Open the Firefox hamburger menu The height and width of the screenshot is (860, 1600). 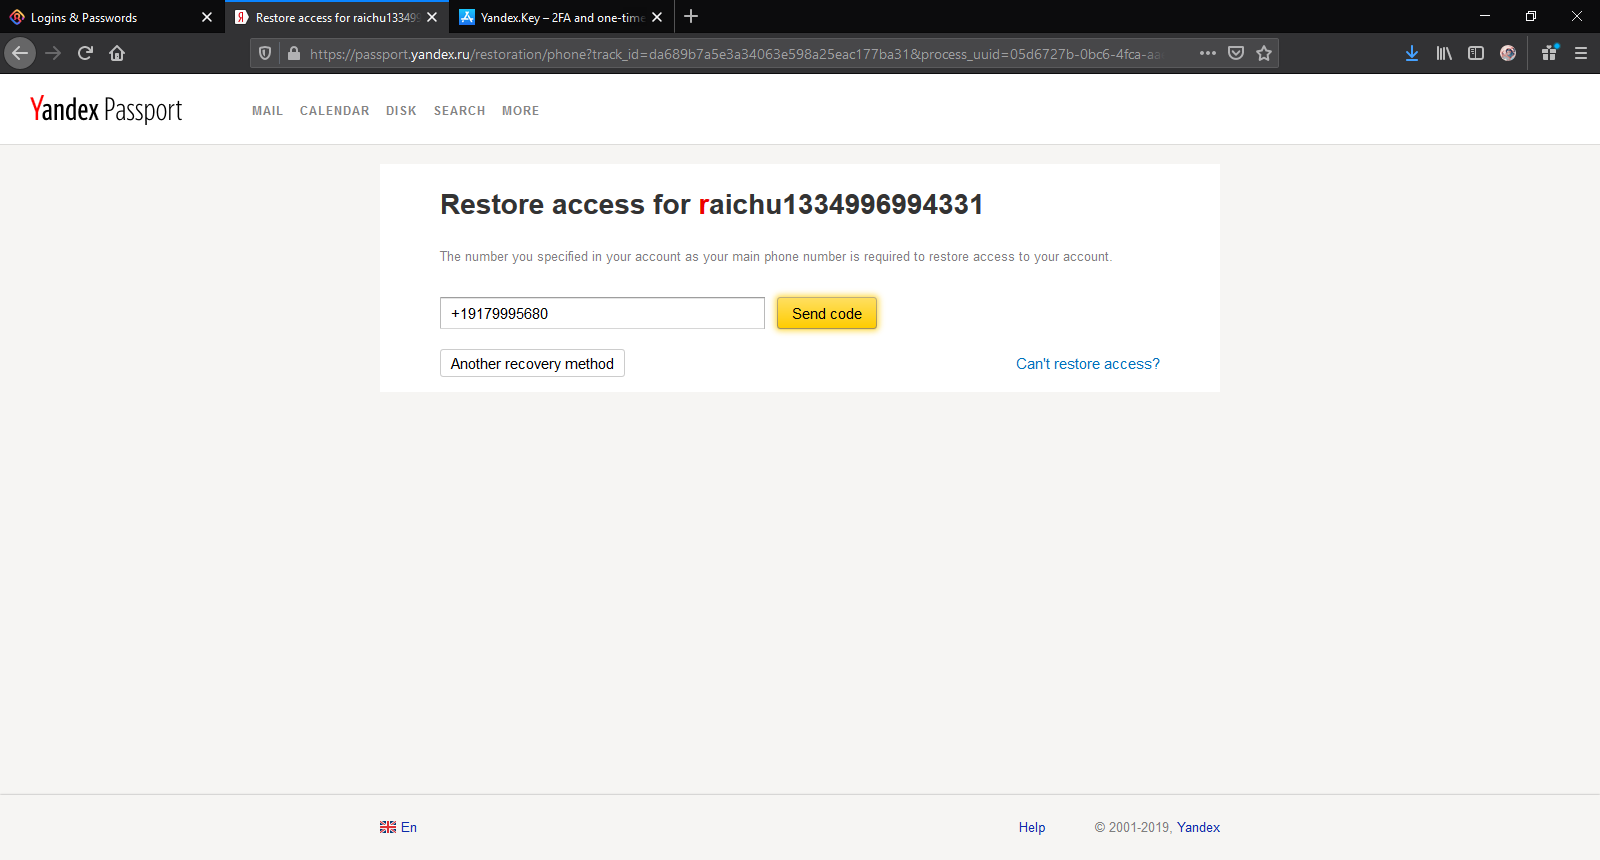(1581, 53)
